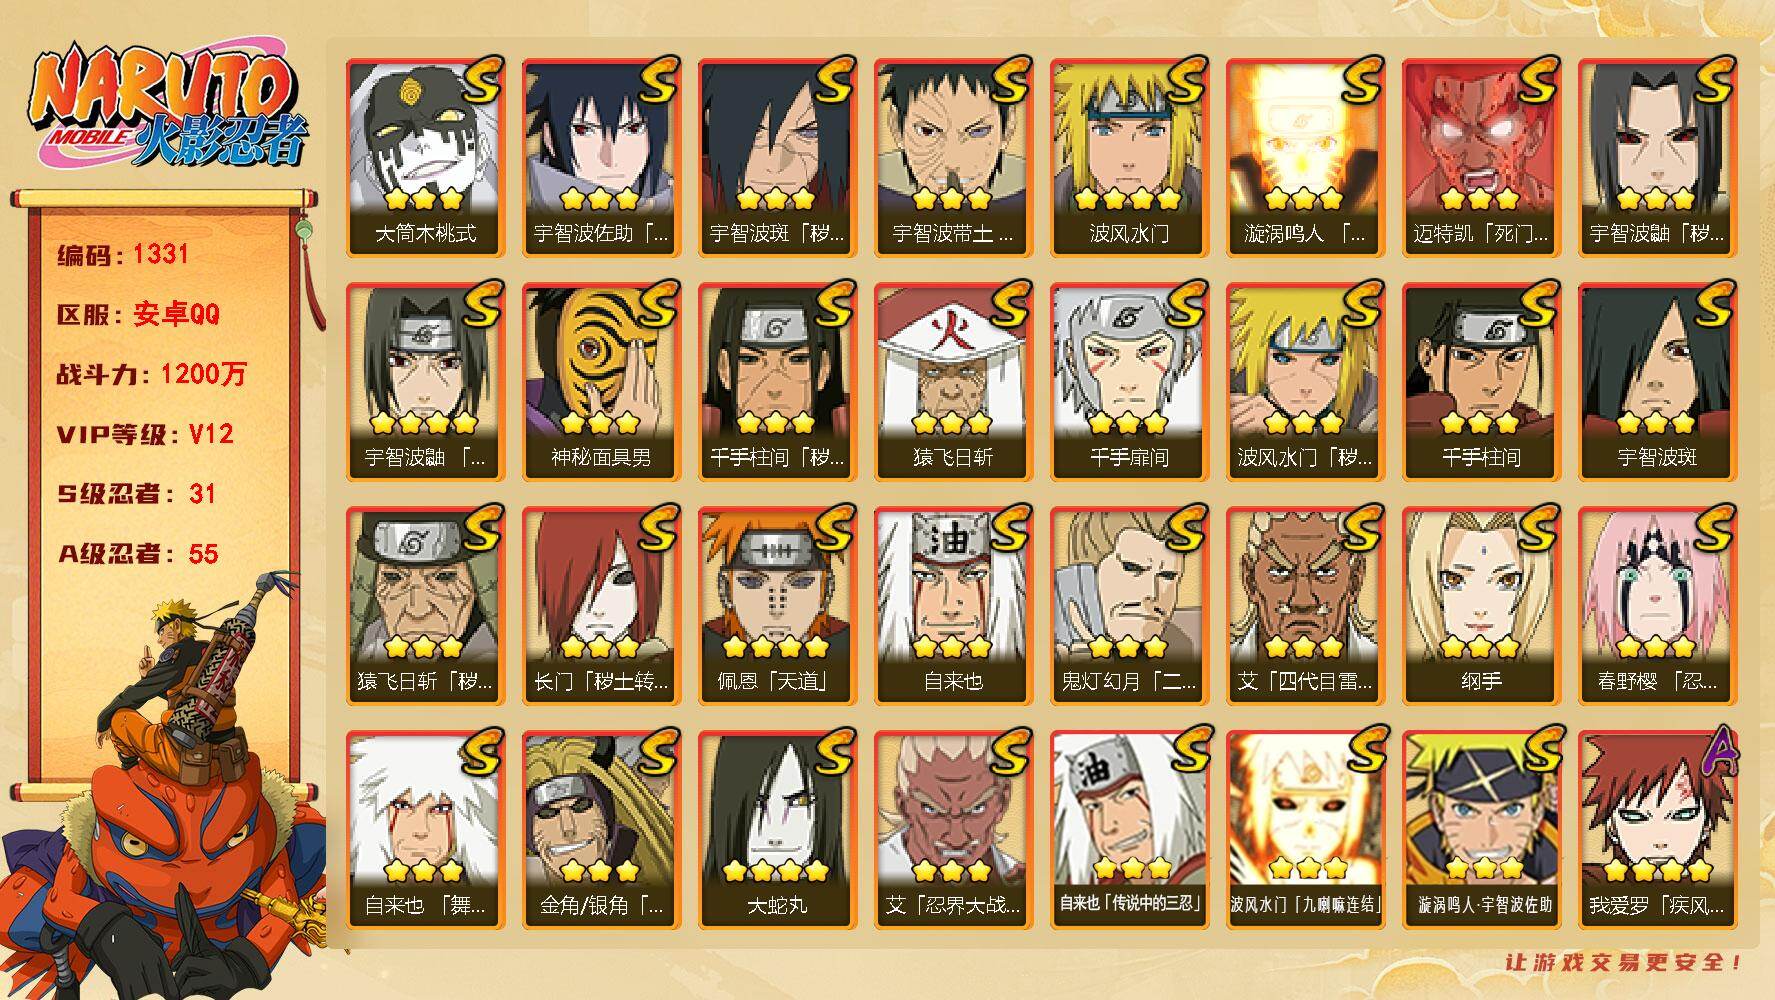The image size is (1775, 1000).
Task: Click the 自来也「传说中的三忍」 card
Action: coord(1129,830)
